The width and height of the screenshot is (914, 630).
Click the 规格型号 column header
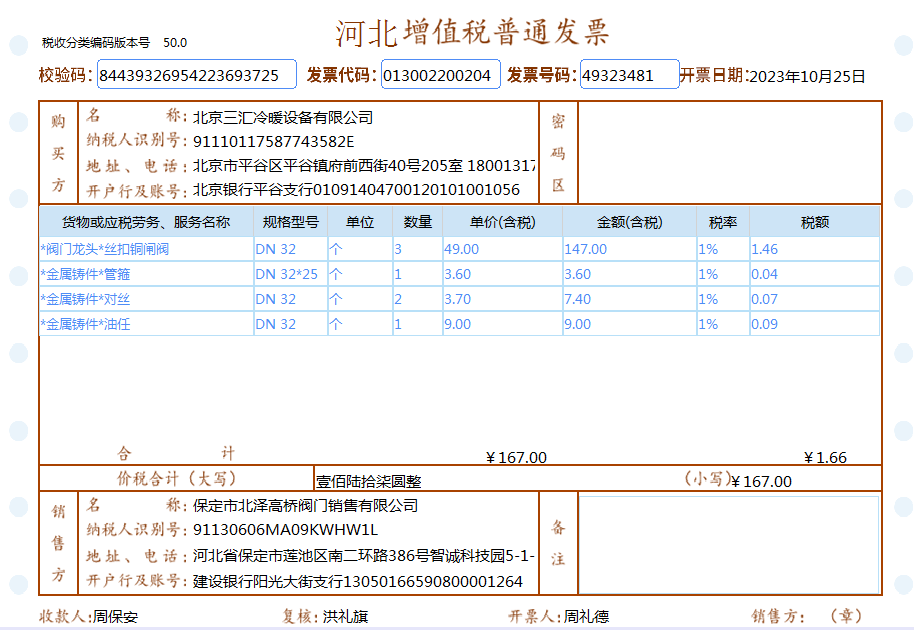point(290,222)
